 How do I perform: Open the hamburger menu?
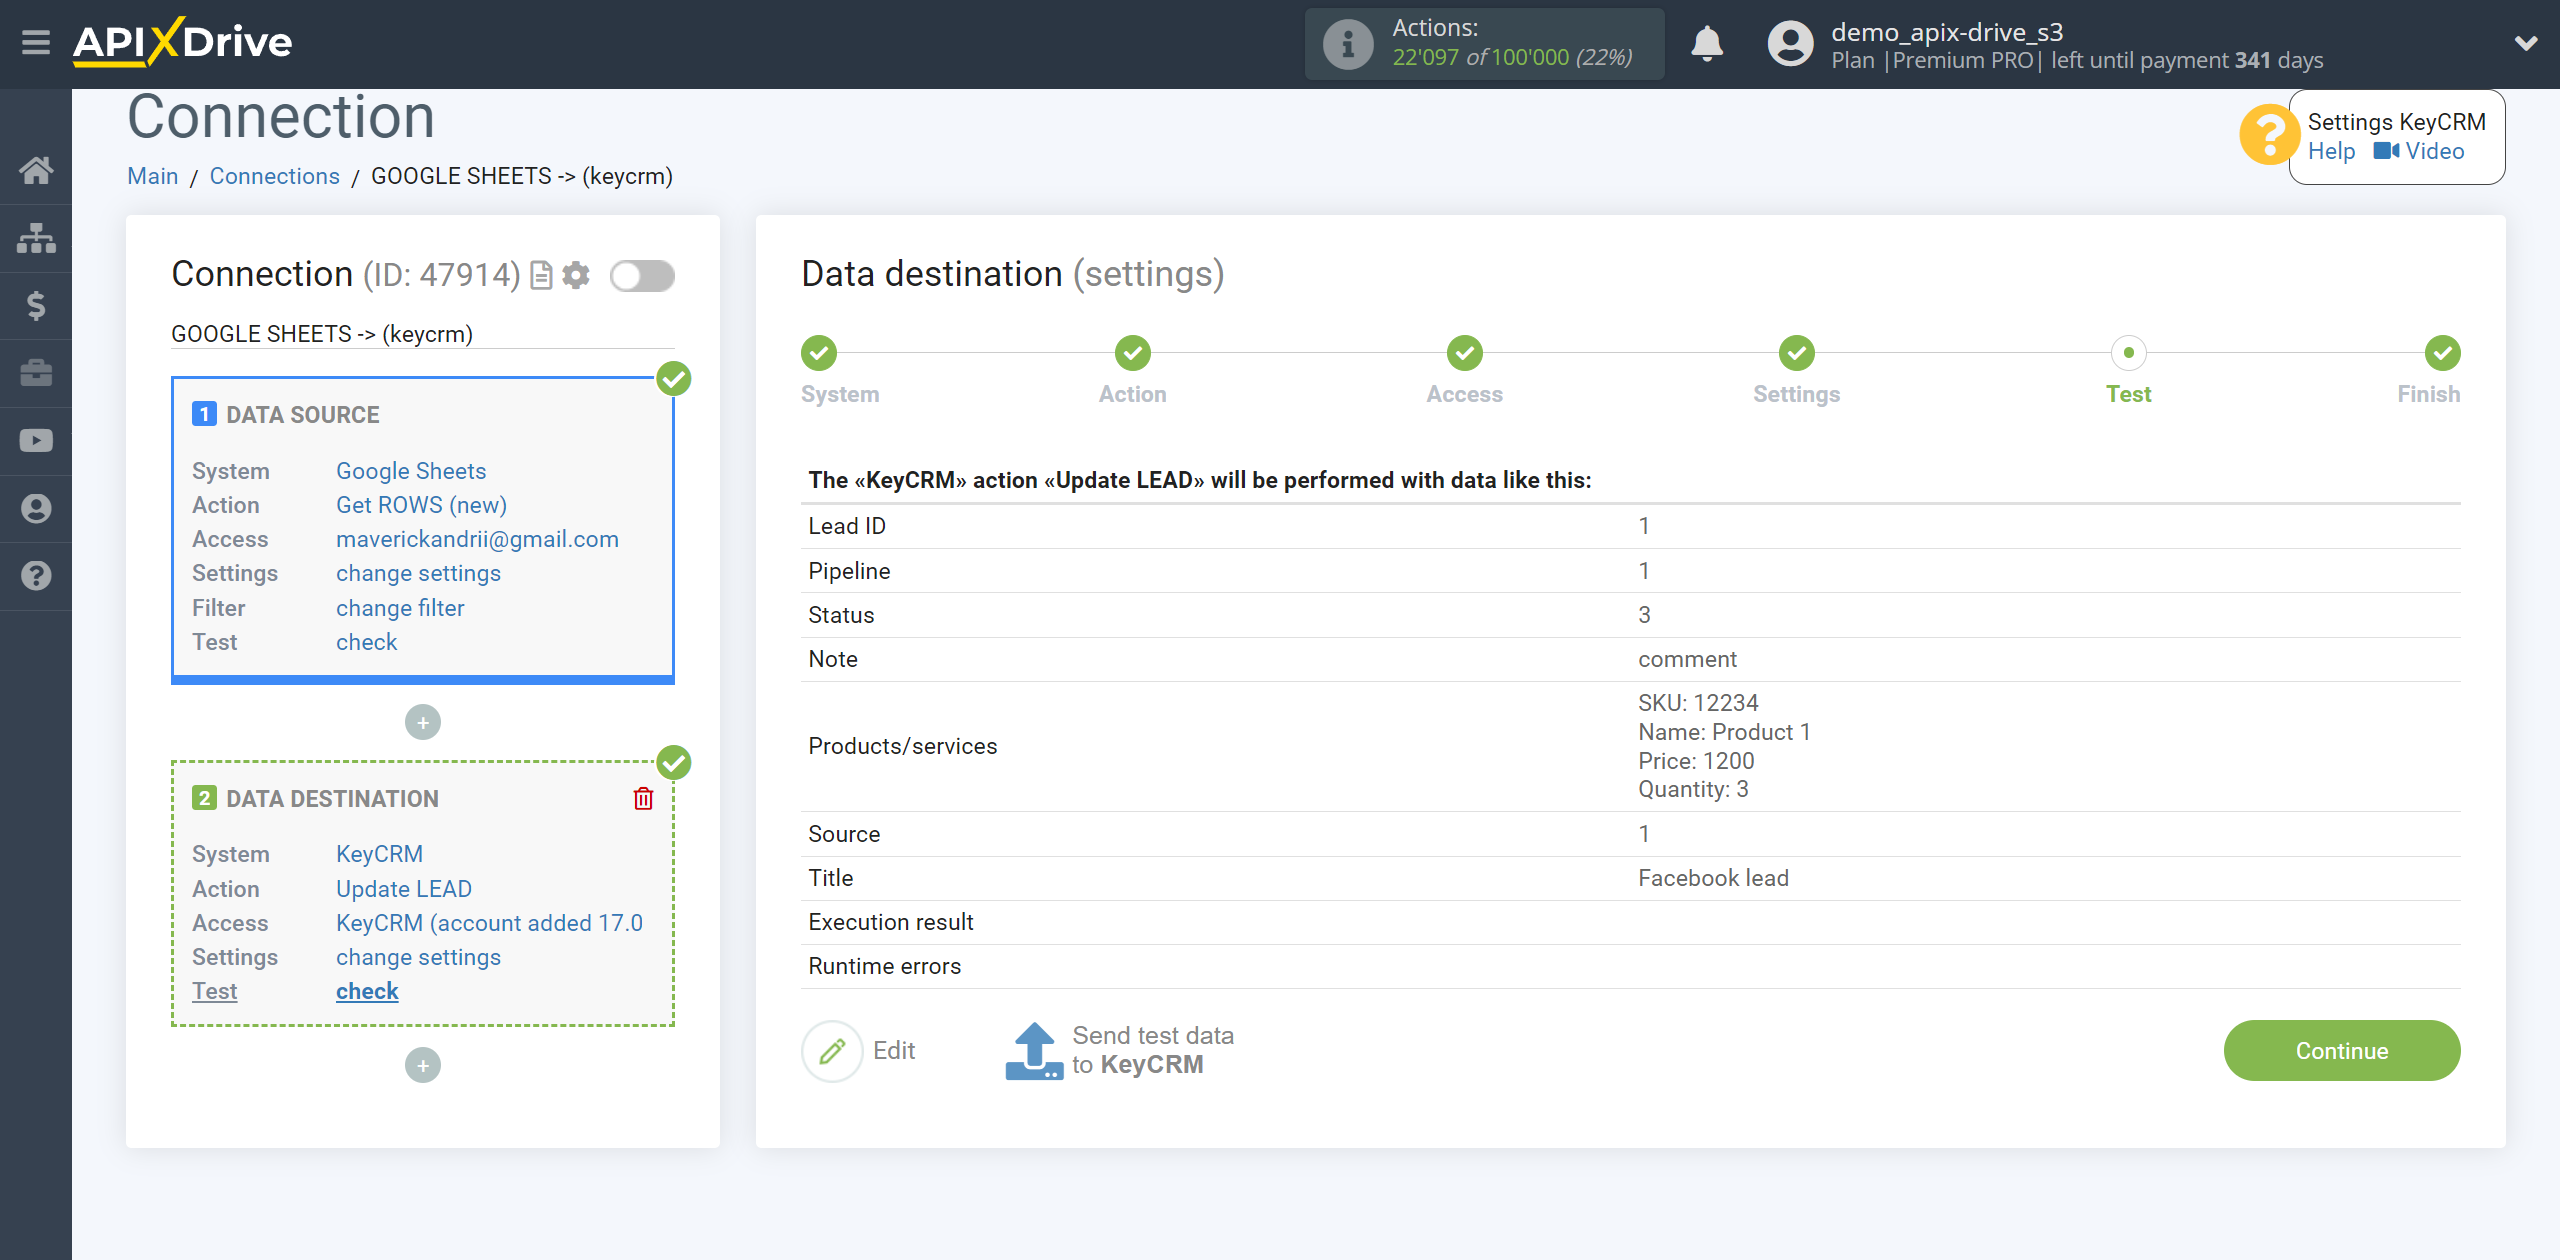36,43
